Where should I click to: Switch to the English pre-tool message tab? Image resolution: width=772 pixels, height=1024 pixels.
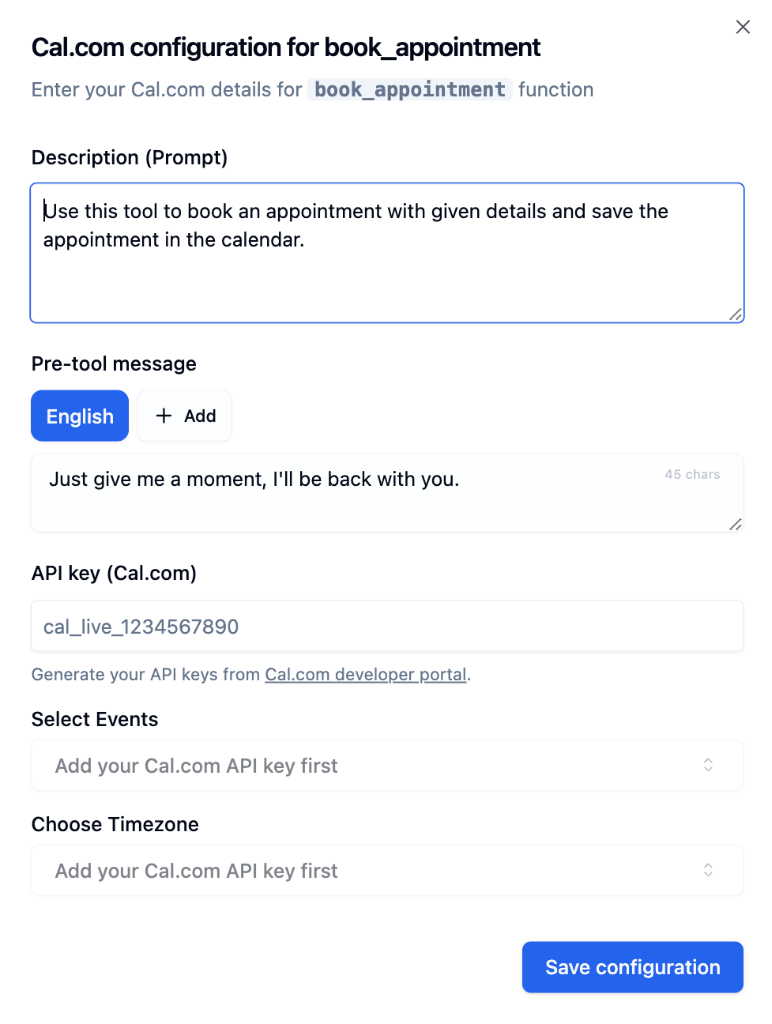click(x=79, y=416)
